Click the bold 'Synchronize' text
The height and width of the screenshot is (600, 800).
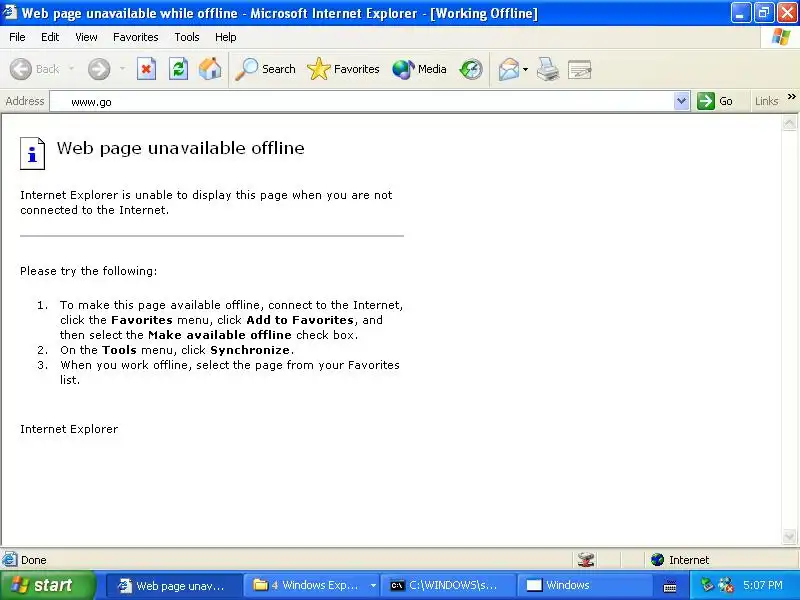[250, 350]
